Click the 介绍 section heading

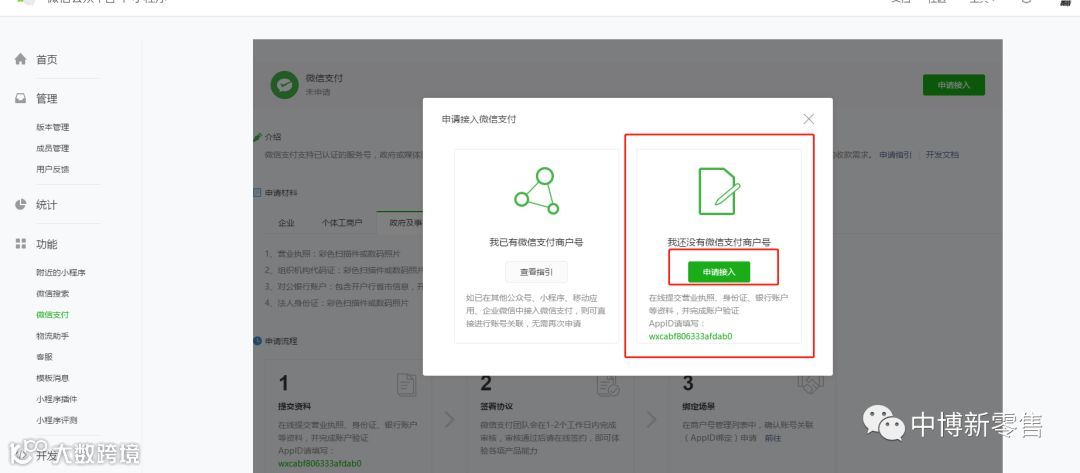pos(273,138)
